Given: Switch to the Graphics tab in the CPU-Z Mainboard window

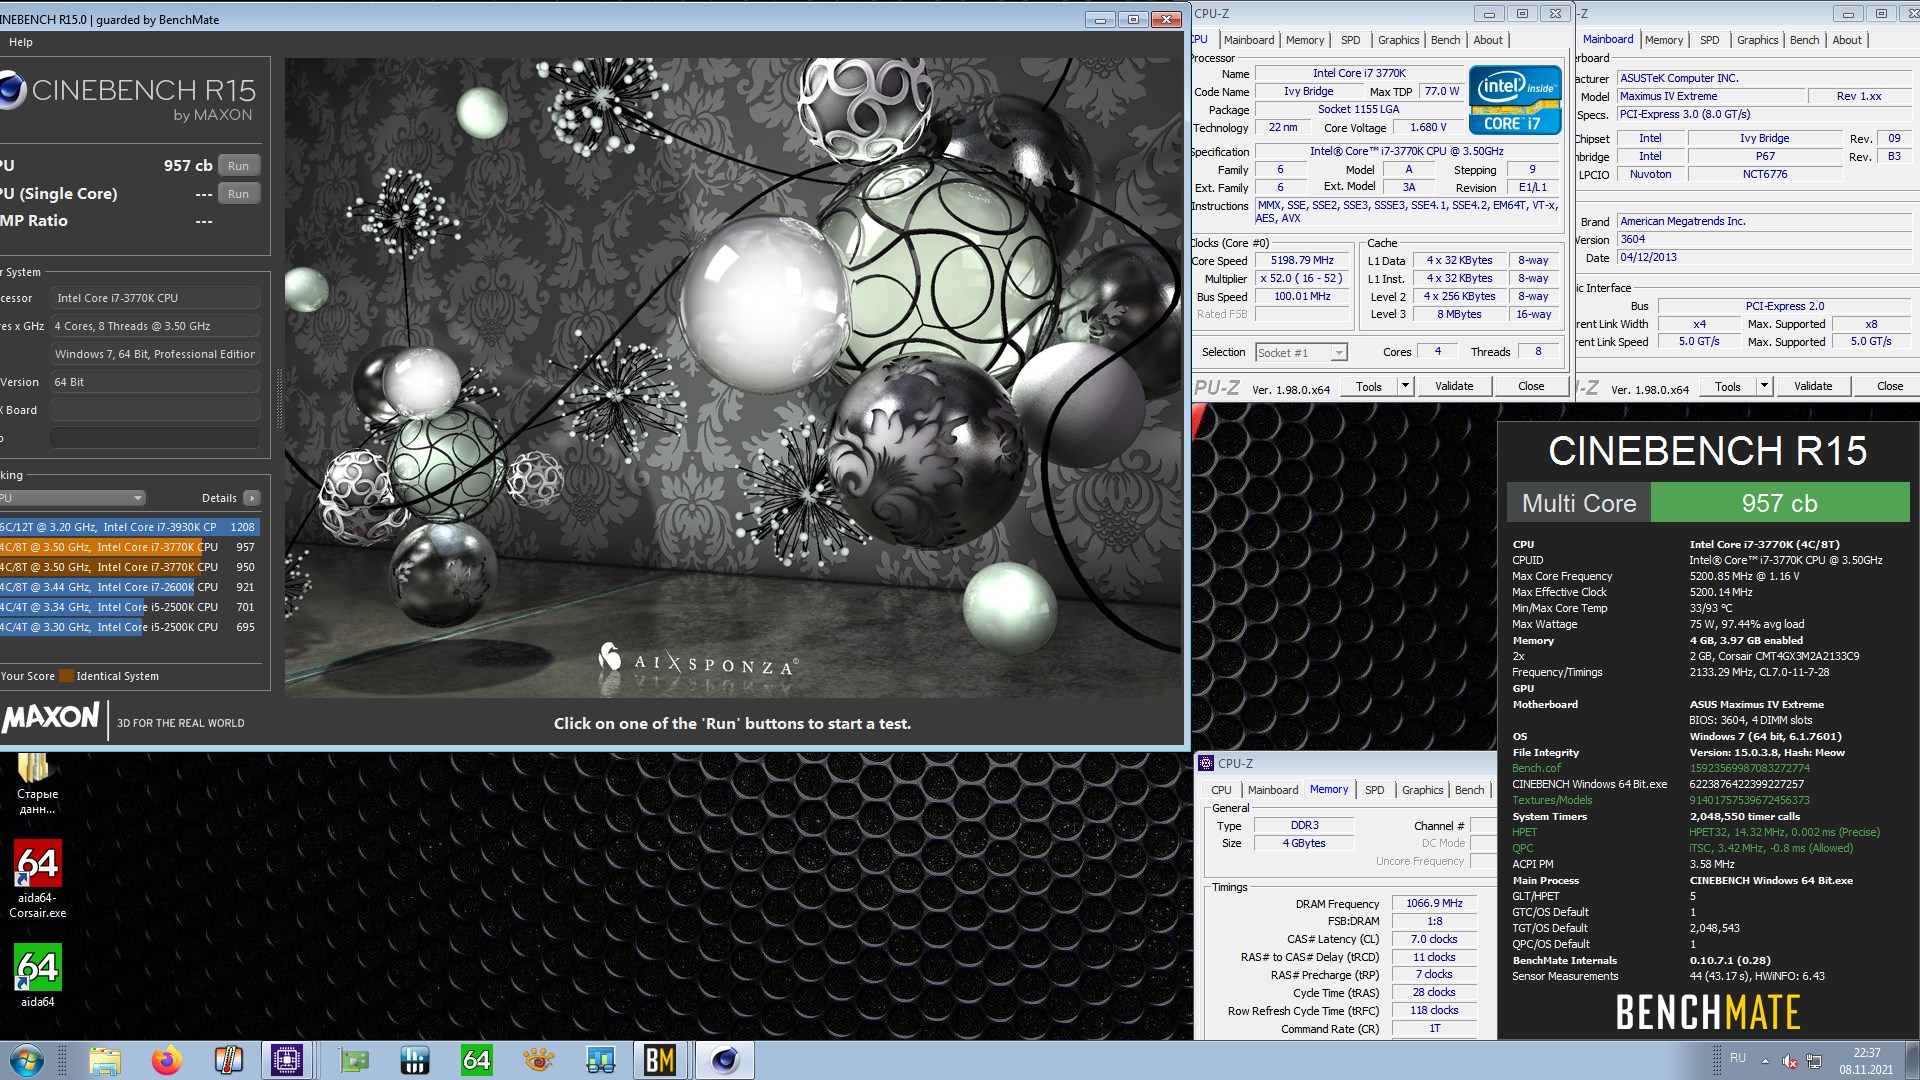Looking at the screenshot, I should pos(1757,40).
